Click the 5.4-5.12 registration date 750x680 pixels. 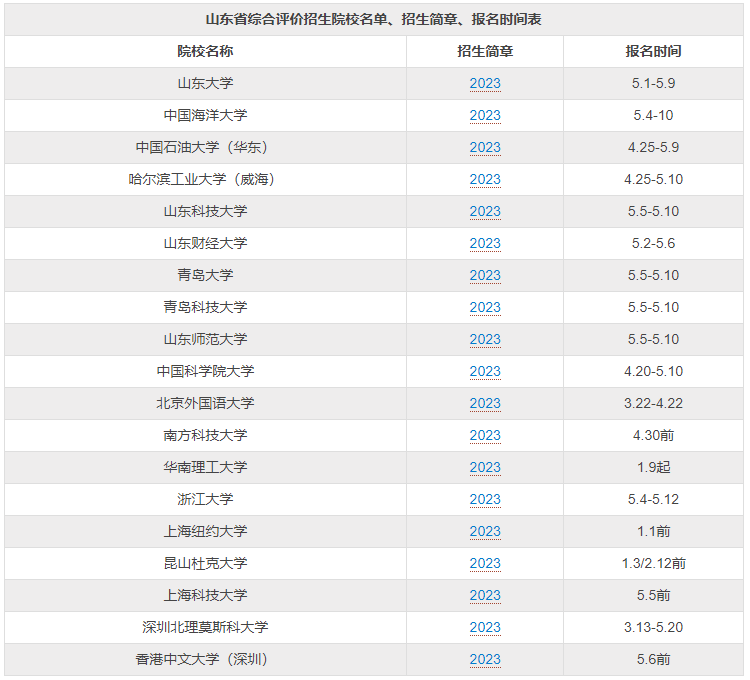click(653, 500)
